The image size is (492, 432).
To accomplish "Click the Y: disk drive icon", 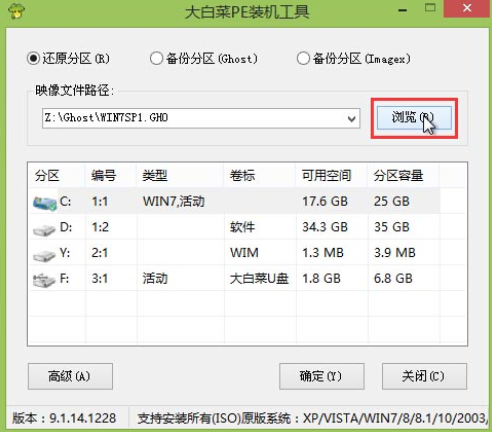I will click(x=44, y=255).
